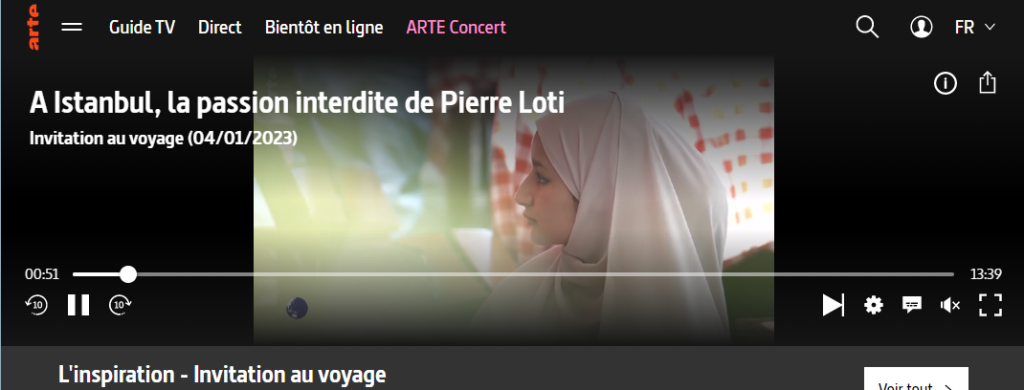
Task: Click the video progress slider handle
Action: pyautogui.click(x=129, y=274)
